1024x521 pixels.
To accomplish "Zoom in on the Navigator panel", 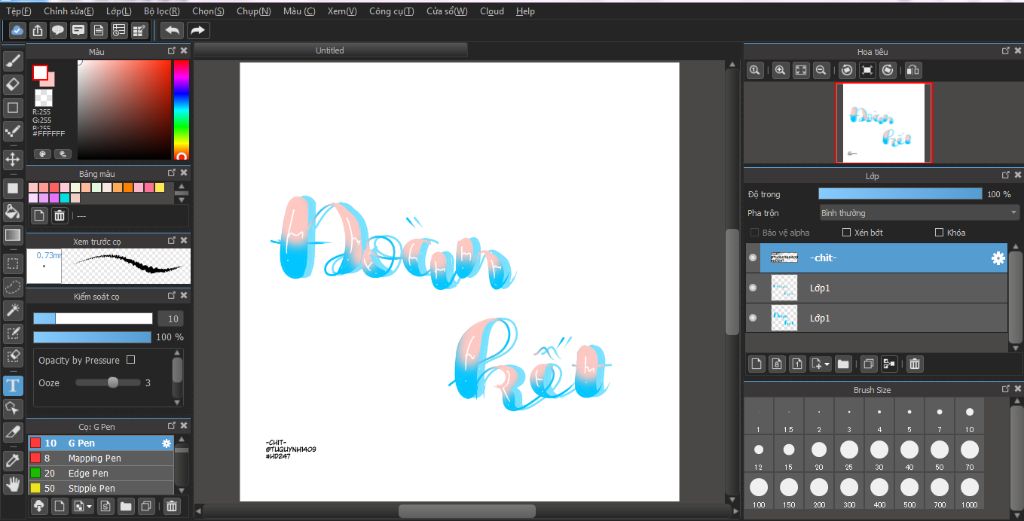I will (780, 71).
